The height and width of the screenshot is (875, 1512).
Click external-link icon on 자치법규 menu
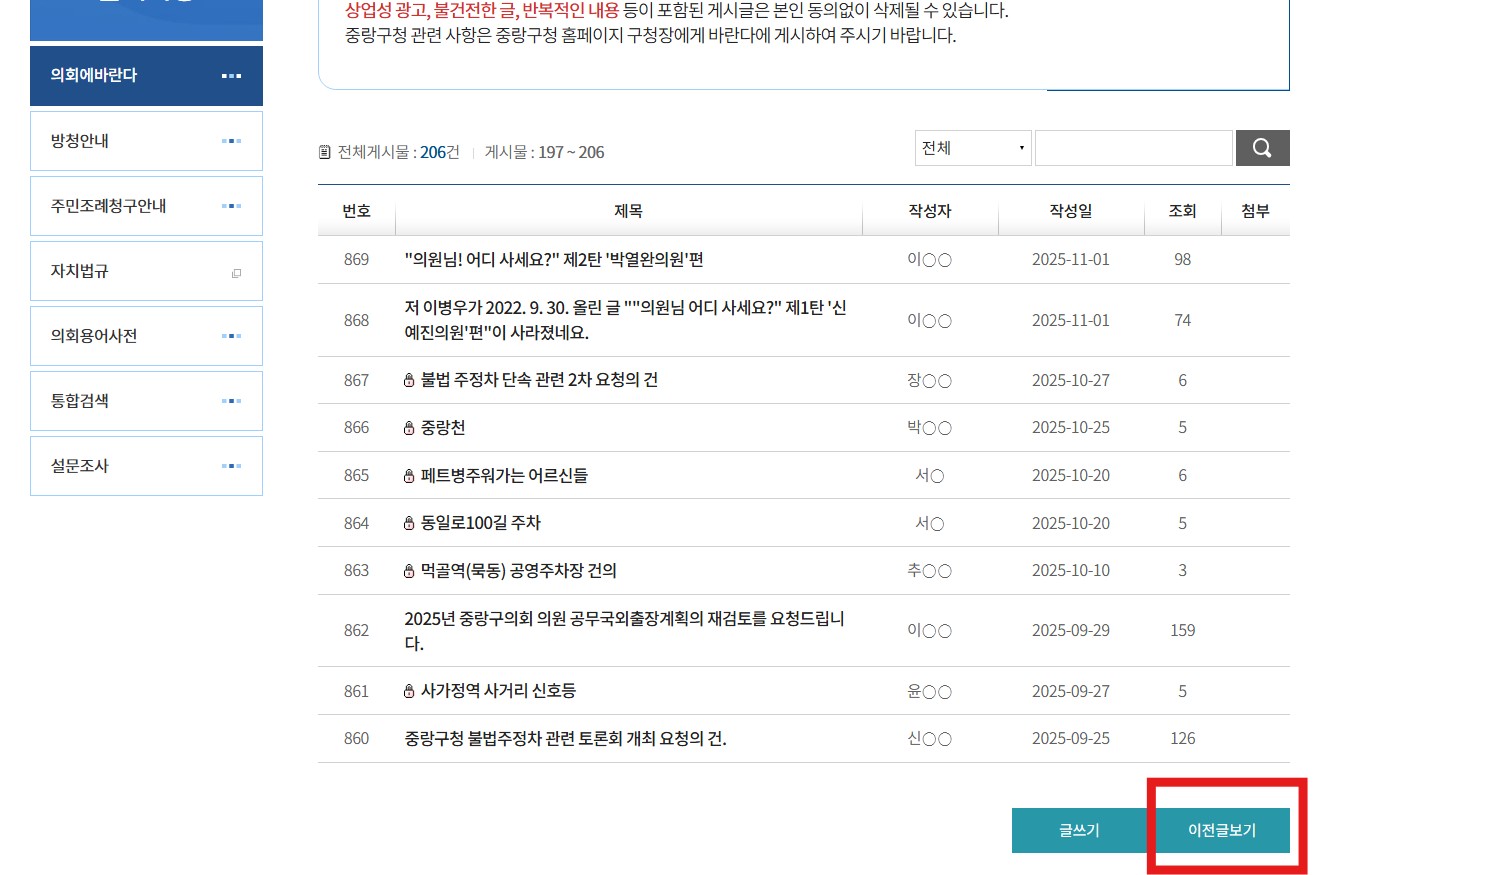point(236,273)
